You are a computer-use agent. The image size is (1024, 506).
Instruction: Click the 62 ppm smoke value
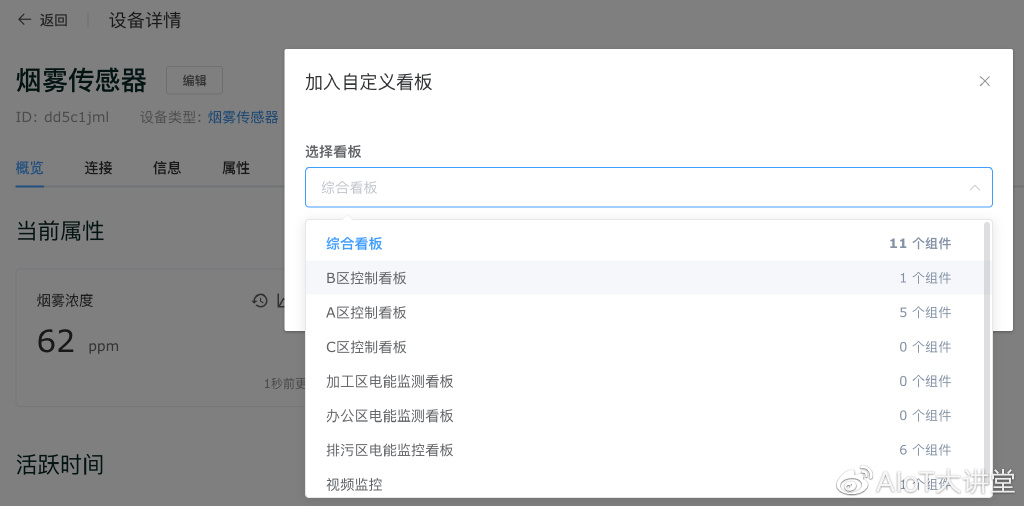click(x=78, y=341)
